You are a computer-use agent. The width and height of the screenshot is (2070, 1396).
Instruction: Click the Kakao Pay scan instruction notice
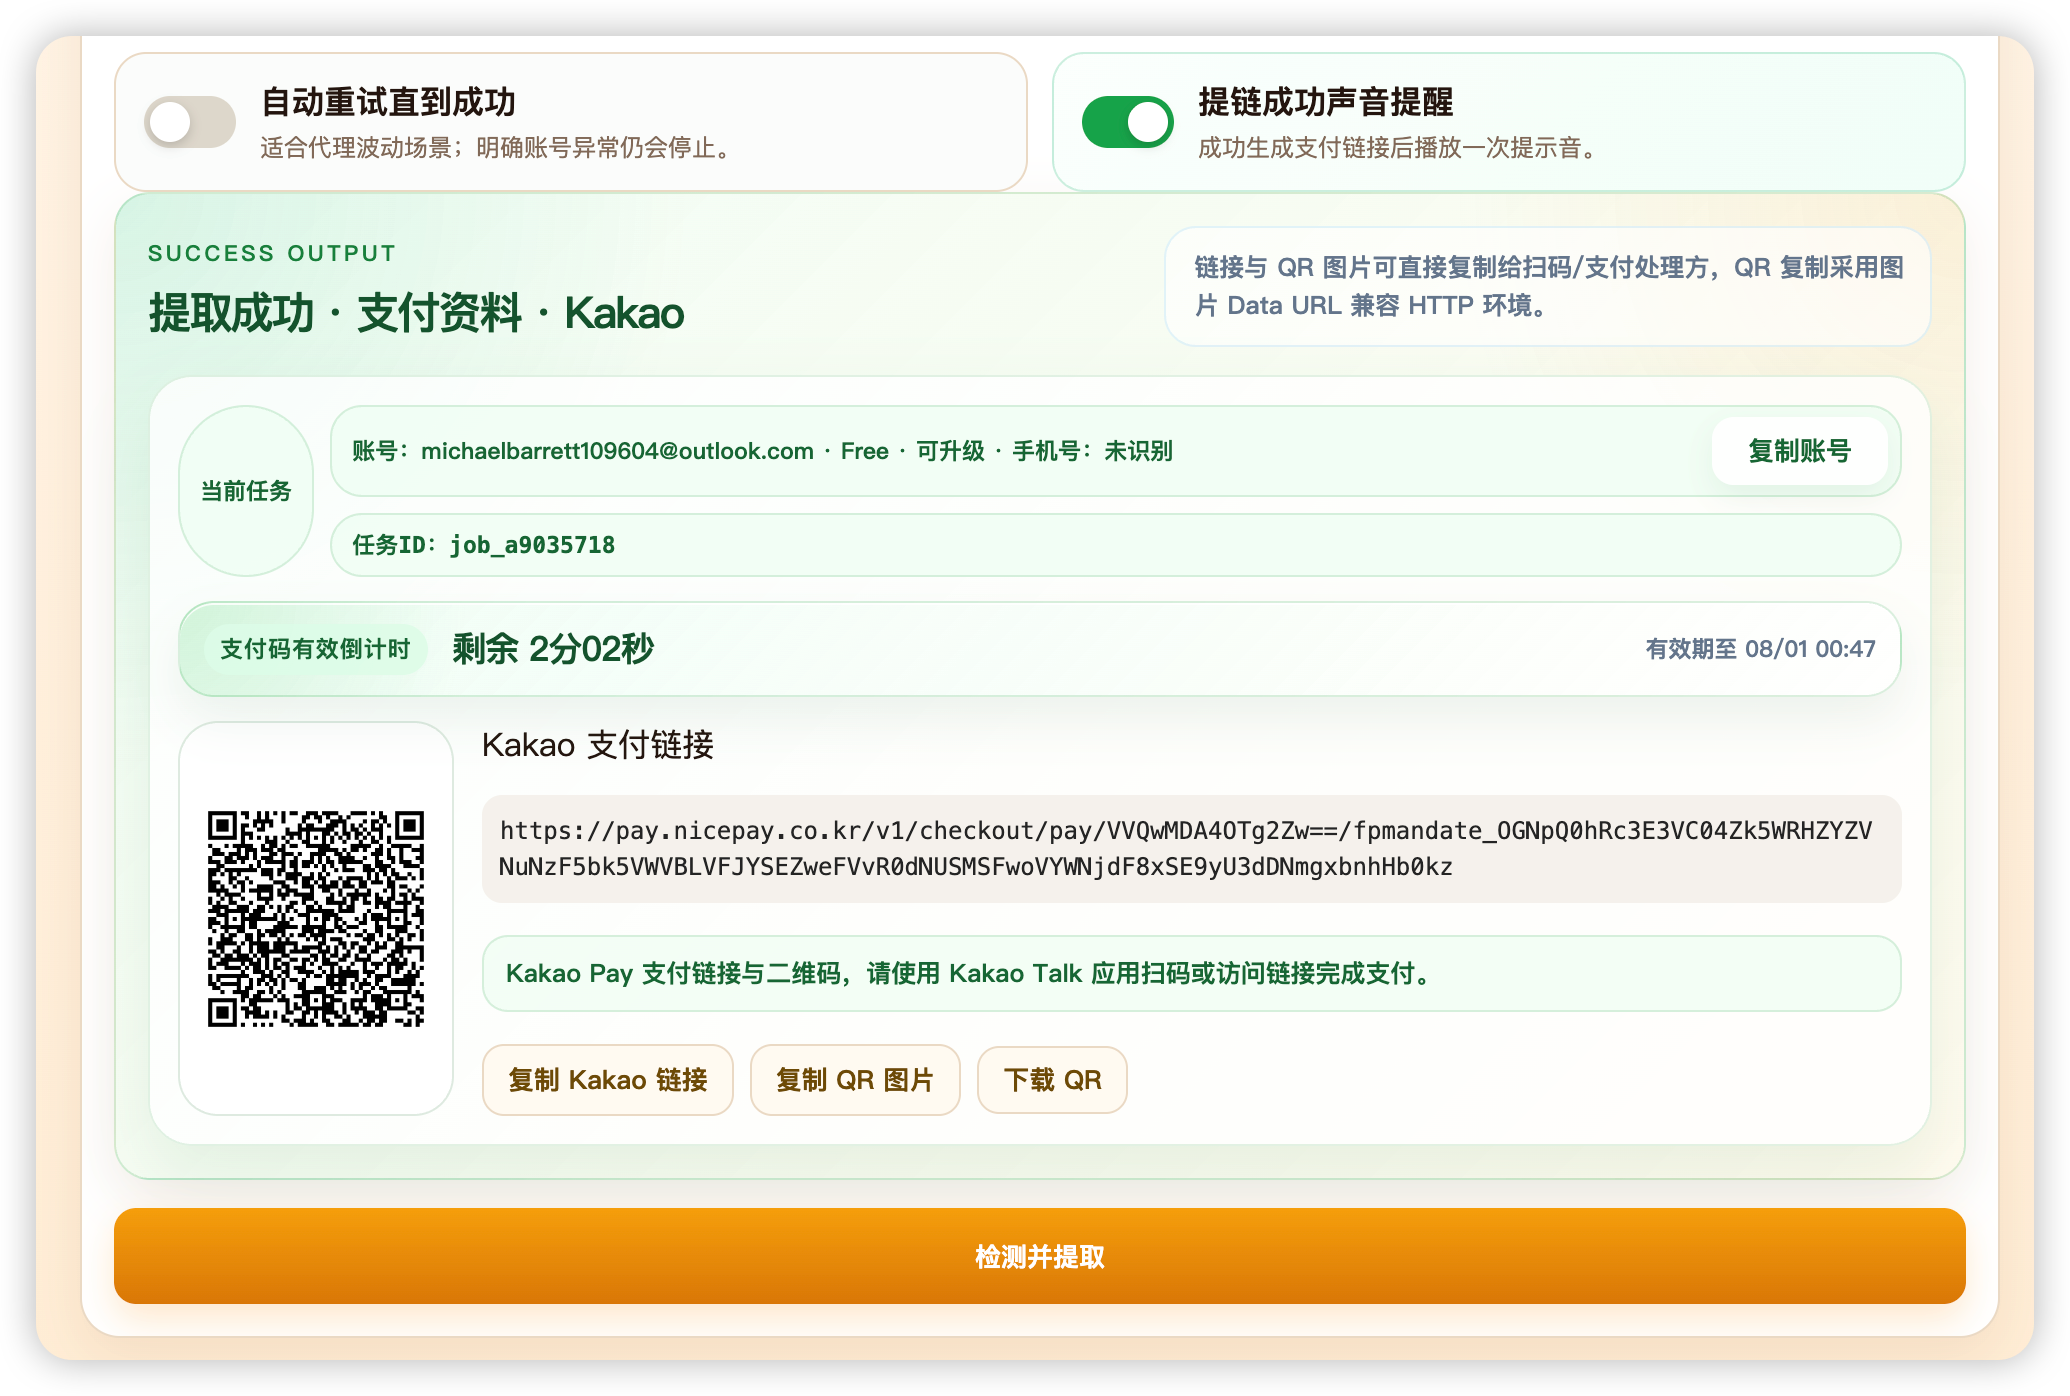(x=1191, y=973)
